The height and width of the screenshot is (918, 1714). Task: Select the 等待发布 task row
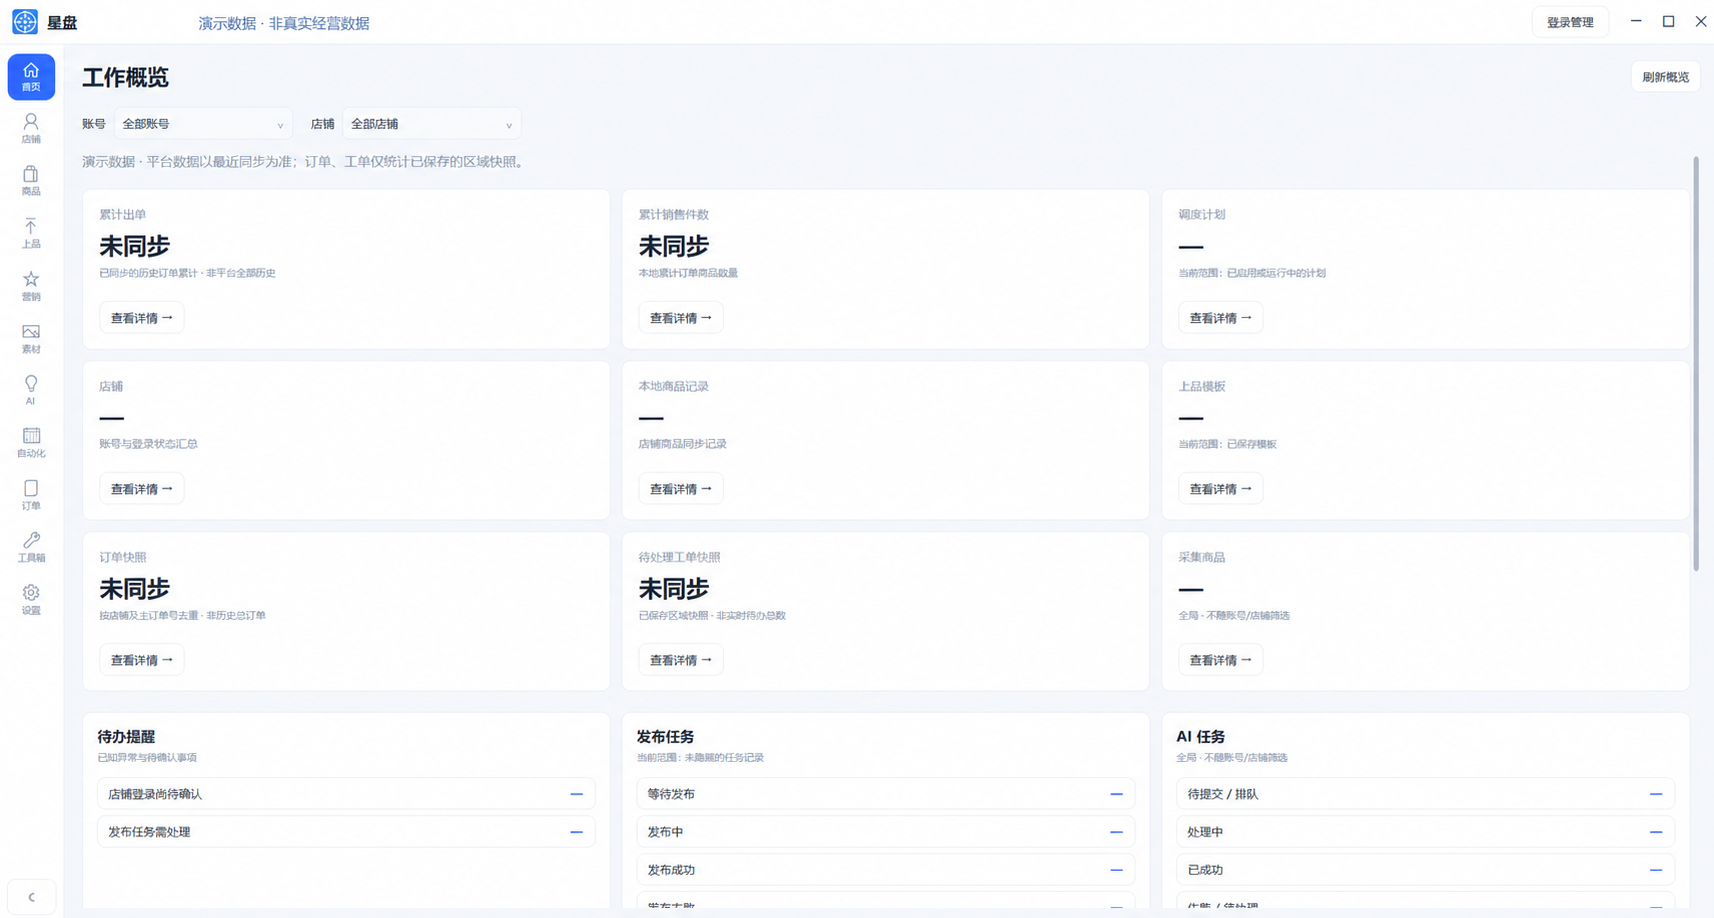(x=885, y=794)
